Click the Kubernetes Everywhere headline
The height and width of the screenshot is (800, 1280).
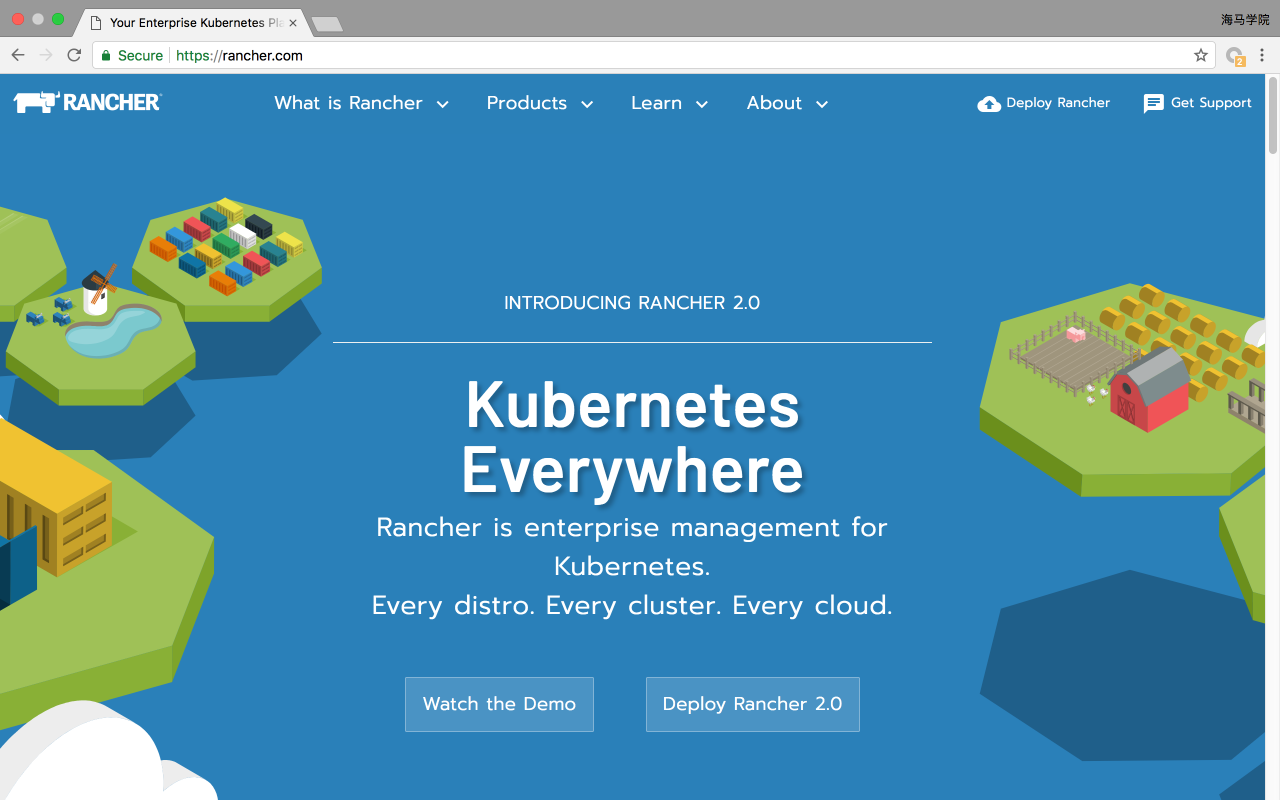point(633,437)
